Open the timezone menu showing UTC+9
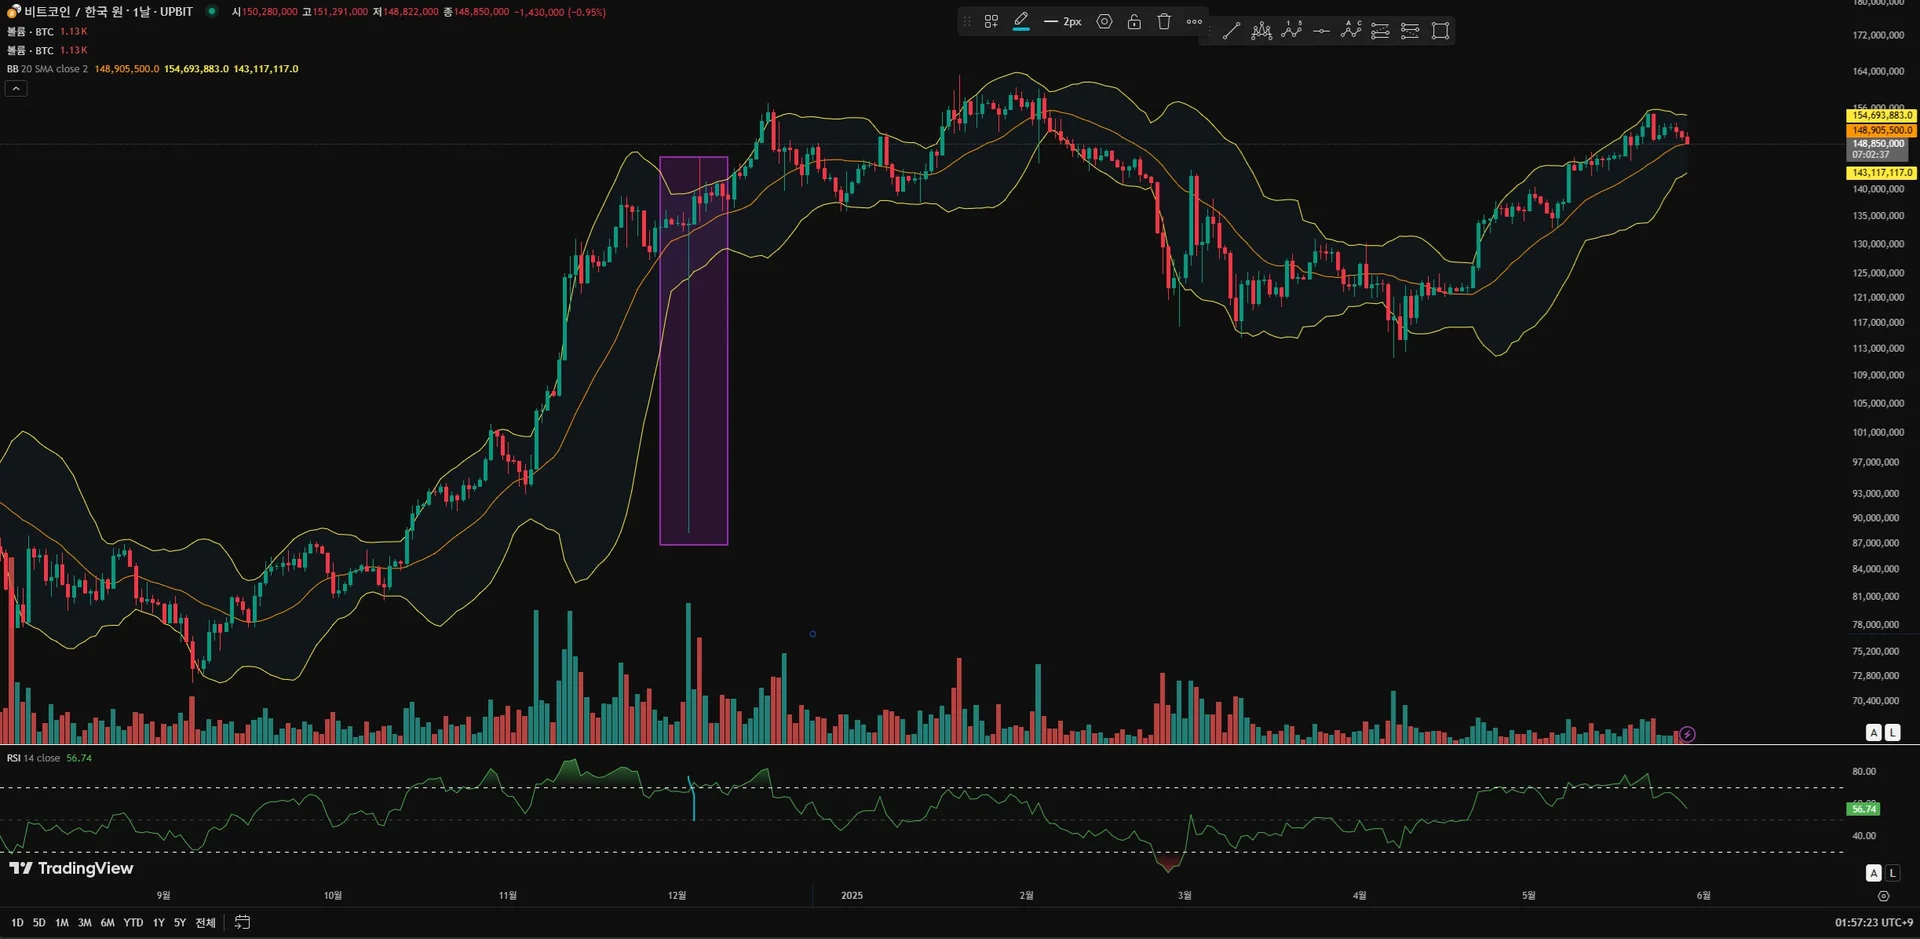 [1873, 923]
